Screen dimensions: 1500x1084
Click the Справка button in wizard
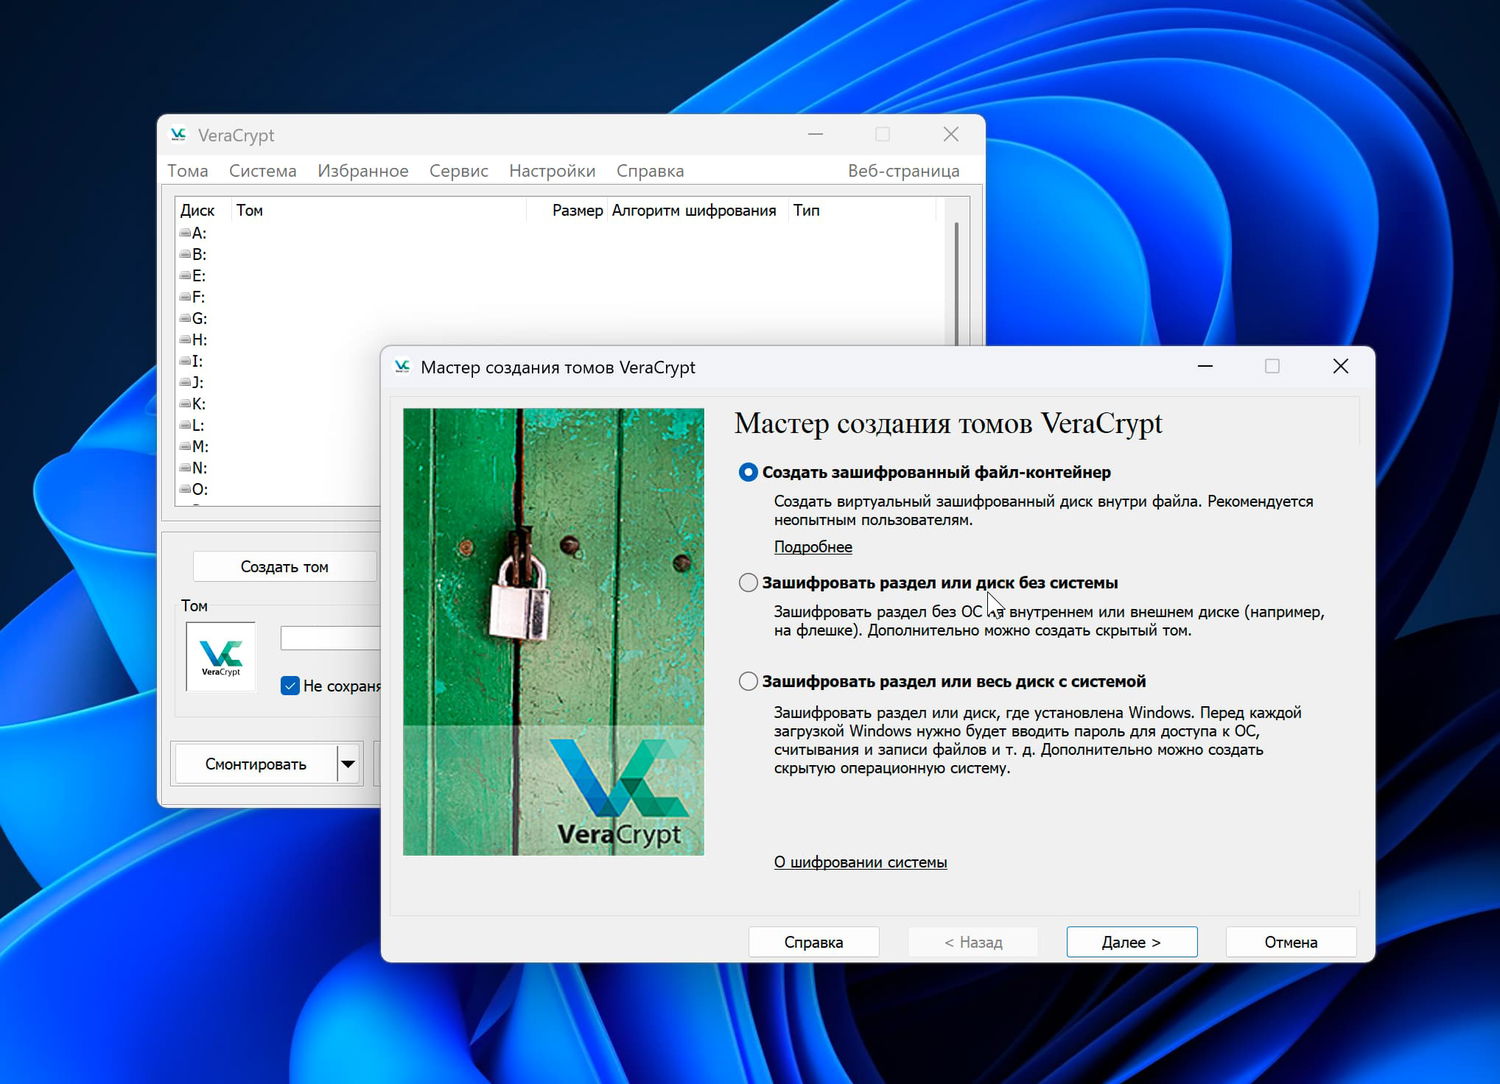pyautogui.click(x=814, y=942)
